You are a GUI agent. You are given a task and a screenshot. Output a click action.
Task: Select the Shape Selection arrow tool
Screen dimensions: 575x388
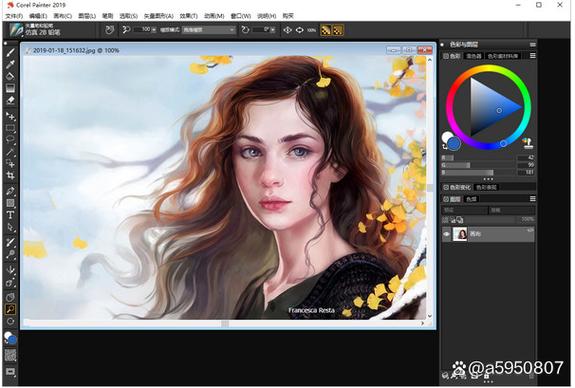[x=10, y=227]
